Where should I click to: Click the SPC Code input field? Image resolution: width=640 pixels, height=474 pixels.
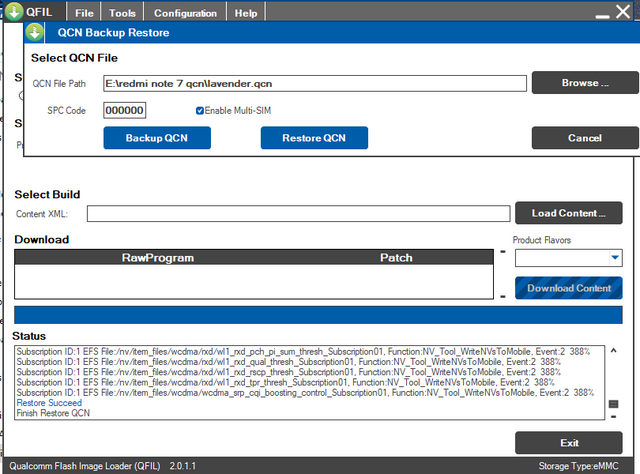coord(124,110)
